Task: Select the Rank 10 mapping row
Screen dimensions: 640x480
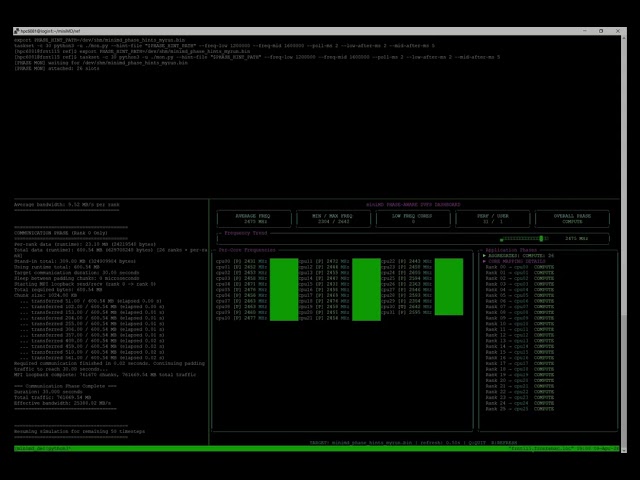Action: coord(519,324)
